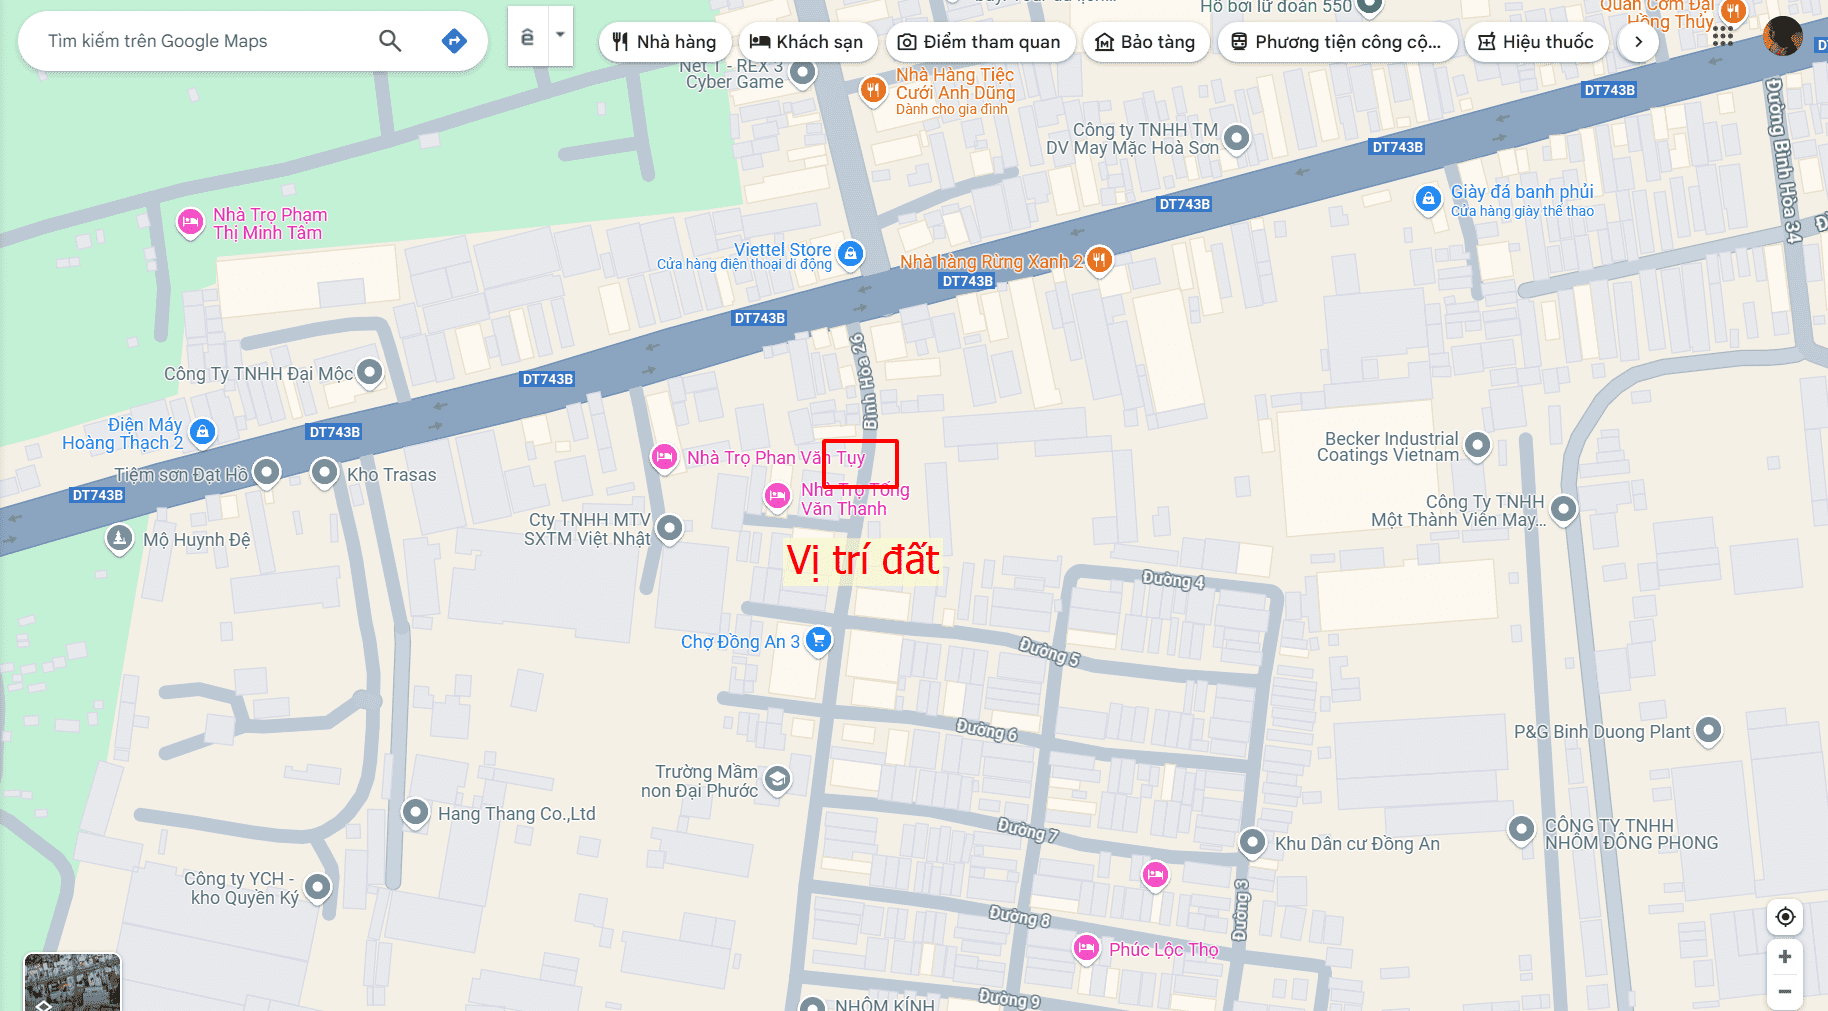The image size is (1828, 1011).
Task: Select the Hiệu thuốc category chip
Action: pyautogui.click(x=1536, y=42)
